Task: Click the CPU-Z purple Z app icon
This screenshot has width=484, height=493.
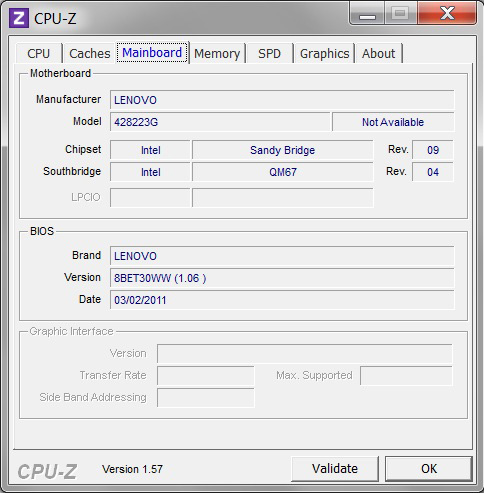Action: tap(19, 18)
